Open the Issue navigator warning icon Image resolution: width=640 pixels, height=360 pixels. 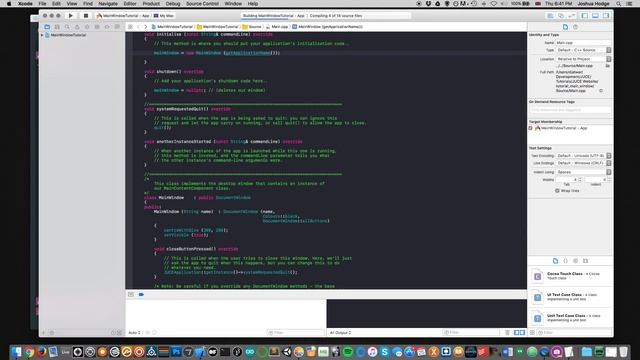77,27
